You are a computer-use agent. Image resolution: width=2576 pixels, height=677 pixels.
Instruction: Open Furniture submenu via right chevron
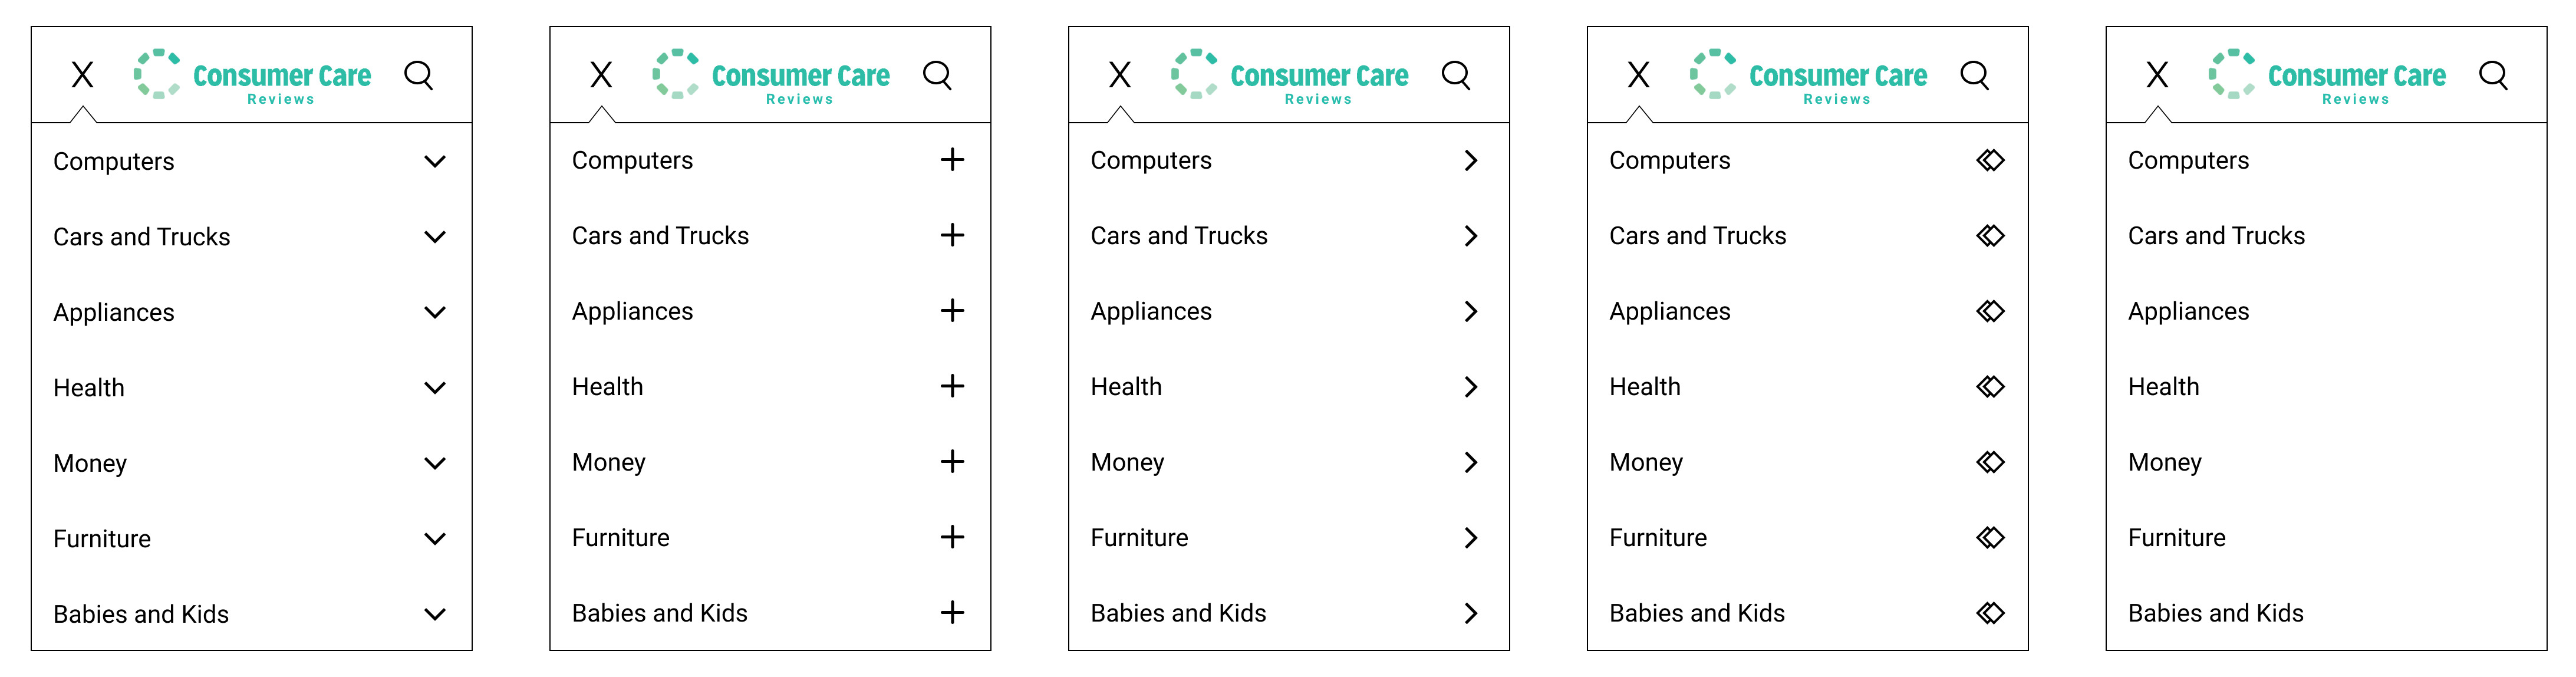(x=1471, y=538)
